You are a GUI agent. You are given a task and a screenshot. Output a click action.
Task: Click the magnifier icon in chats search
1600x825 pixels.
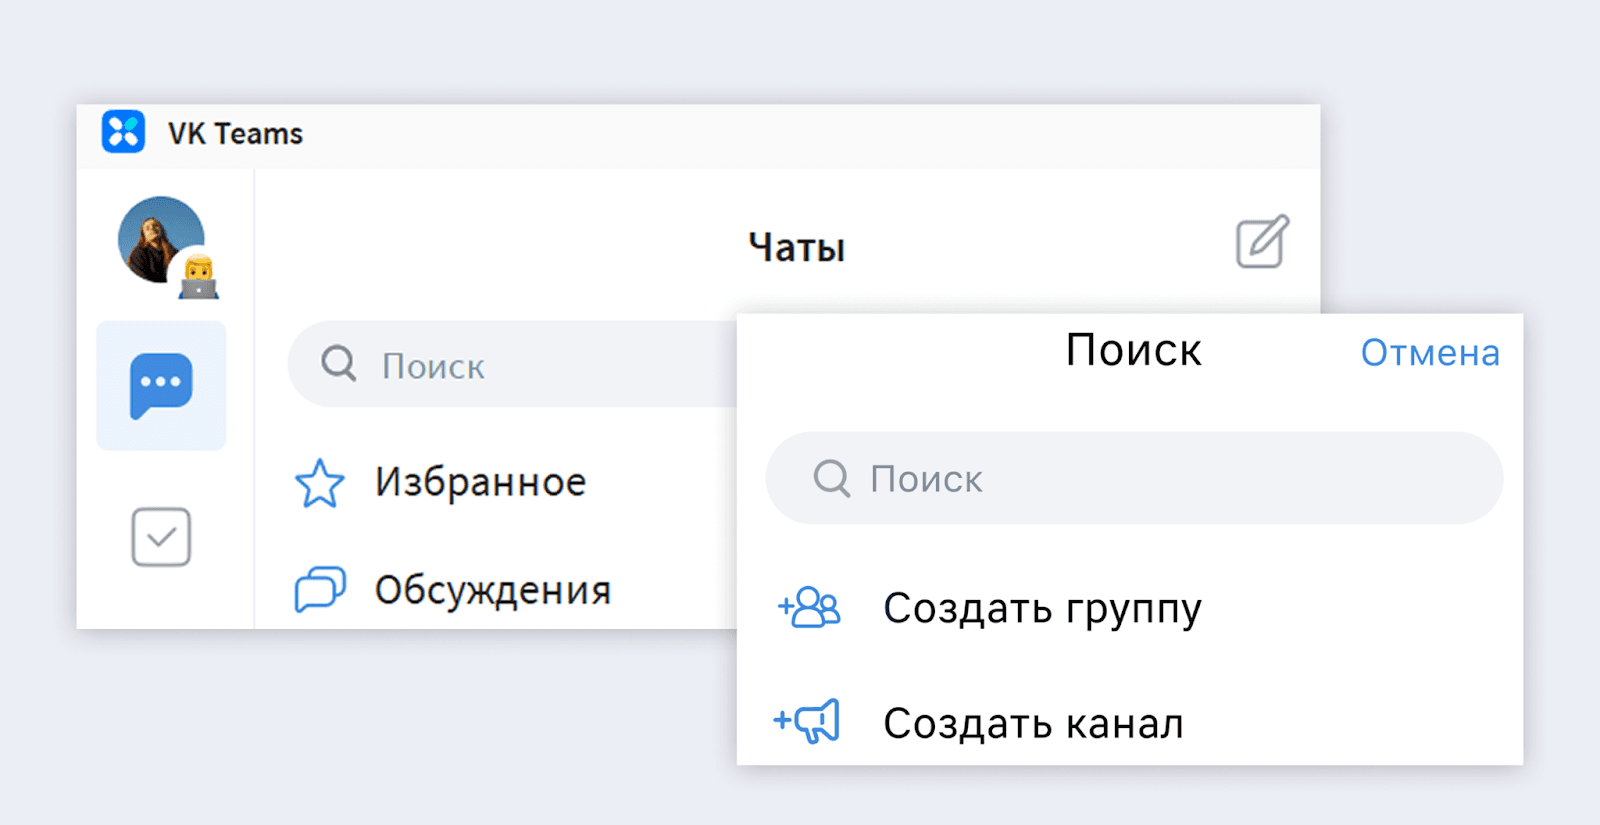tap(339, 364)
